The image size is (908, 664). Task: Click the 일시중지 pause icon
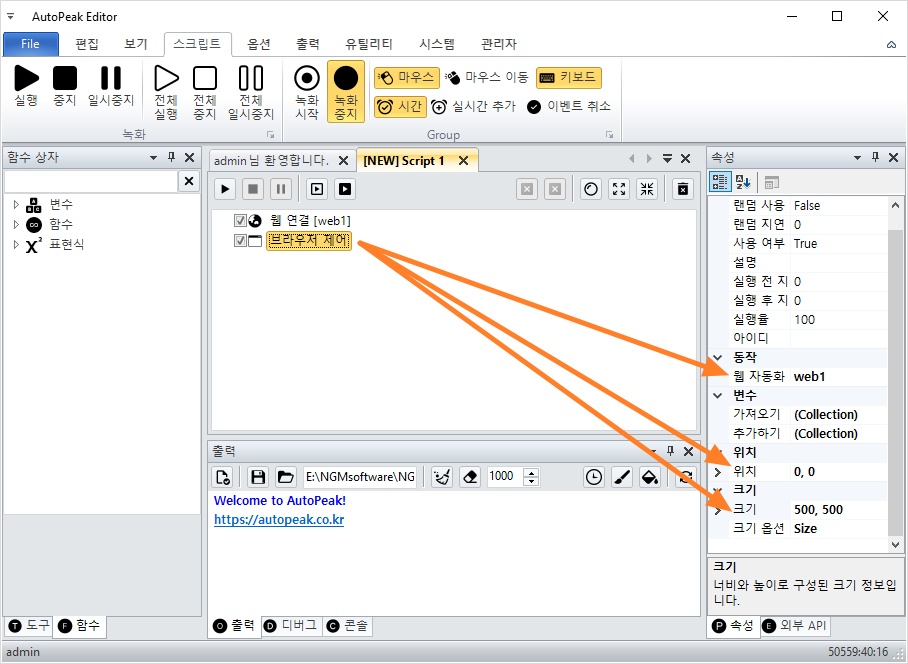(x=111, y=78)
